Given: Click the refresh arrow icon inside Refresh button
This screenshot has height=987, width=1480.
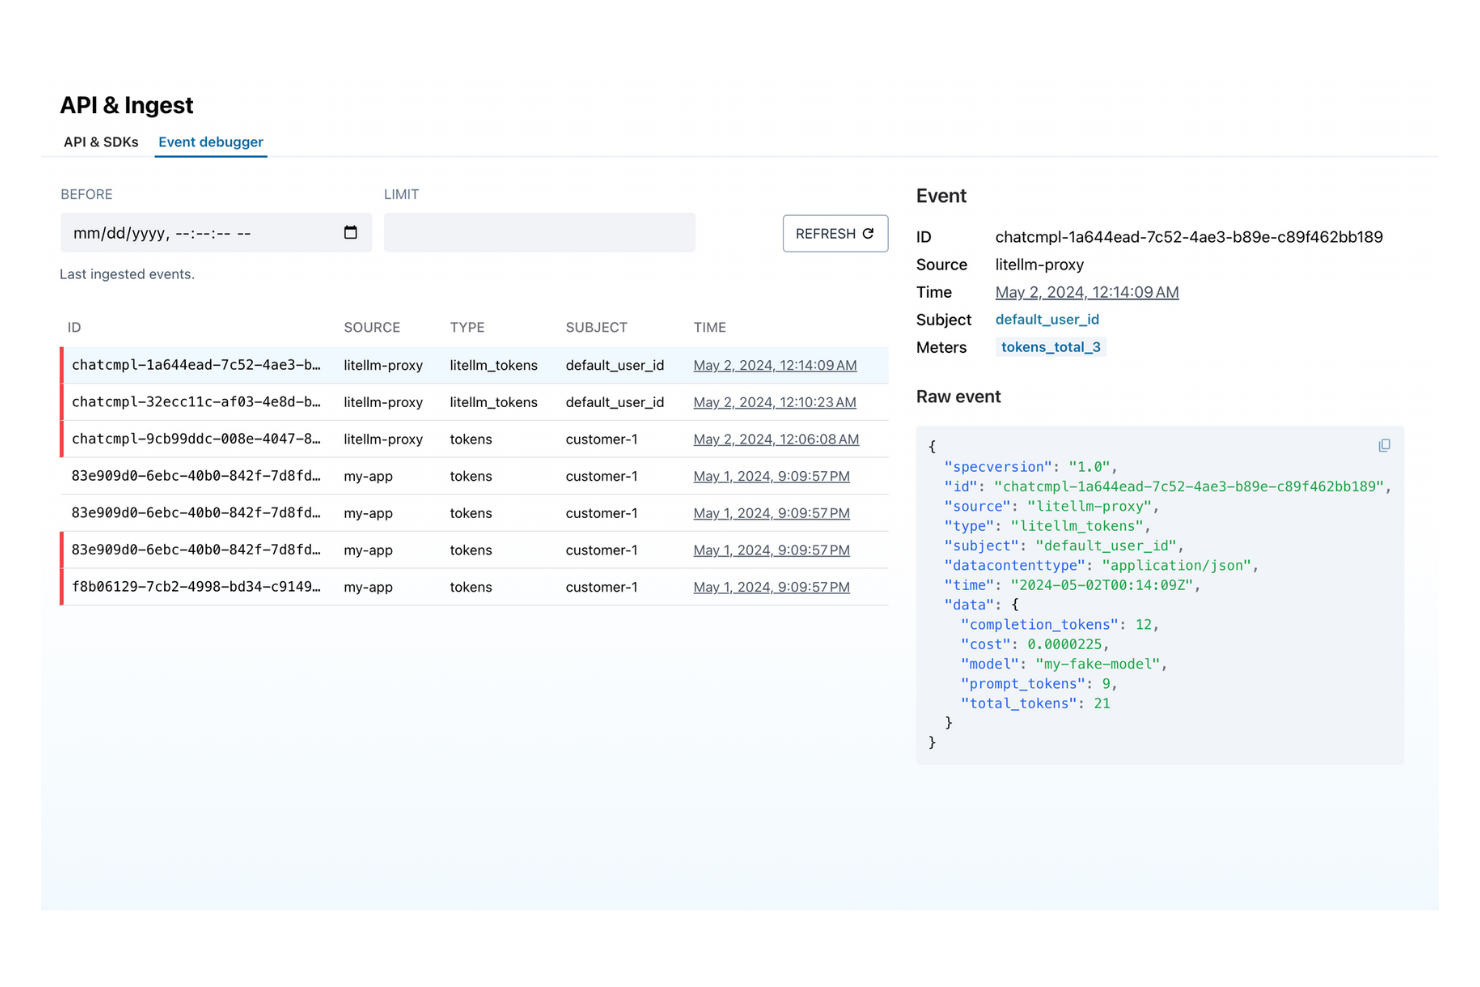Looking at the screenshot, I should click(x=866, y=233).
